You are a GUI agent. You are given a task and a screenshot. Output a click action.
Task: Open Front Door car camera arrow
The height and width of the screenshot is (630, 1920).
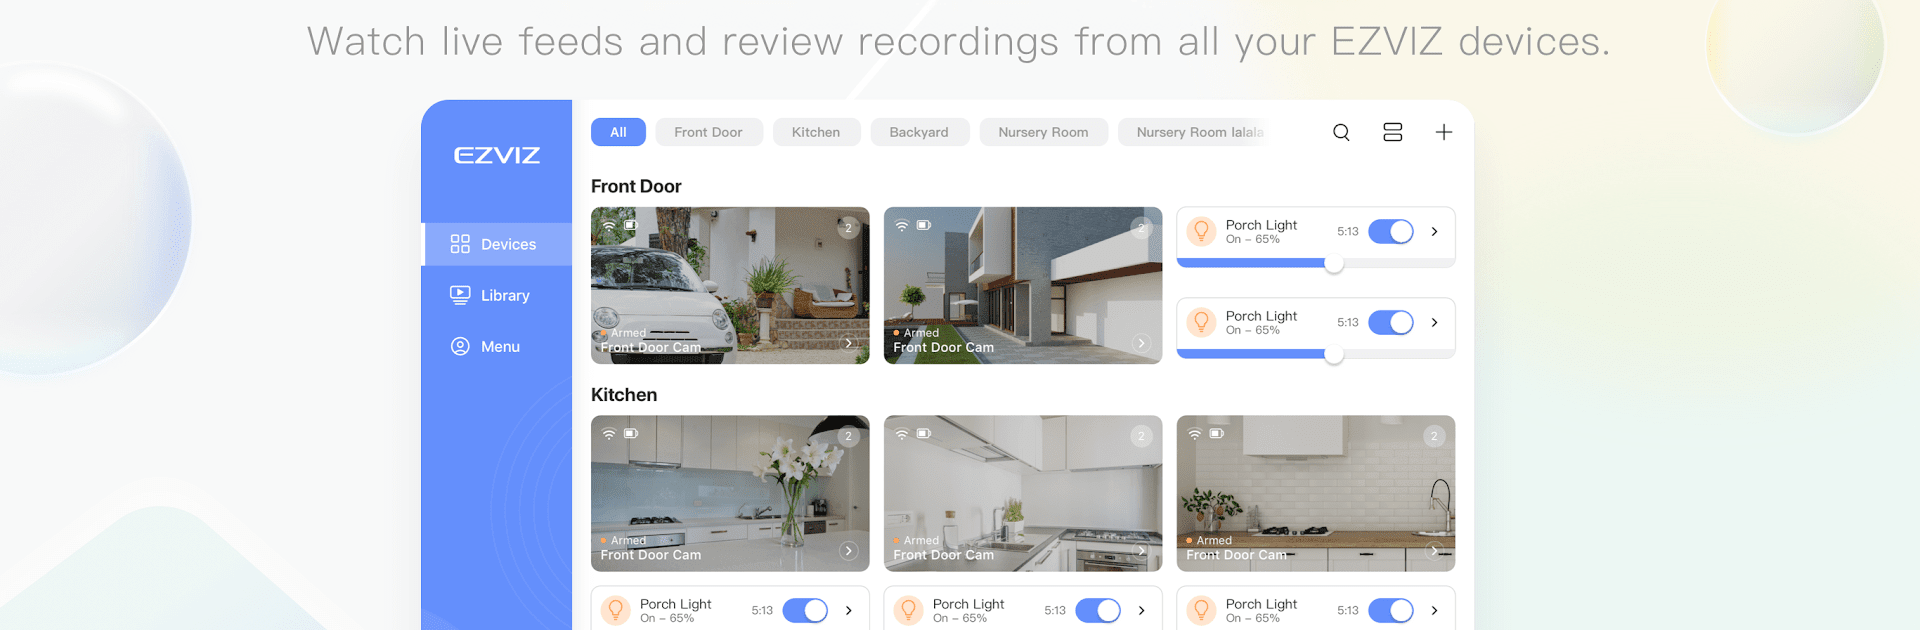pos(849,343)
